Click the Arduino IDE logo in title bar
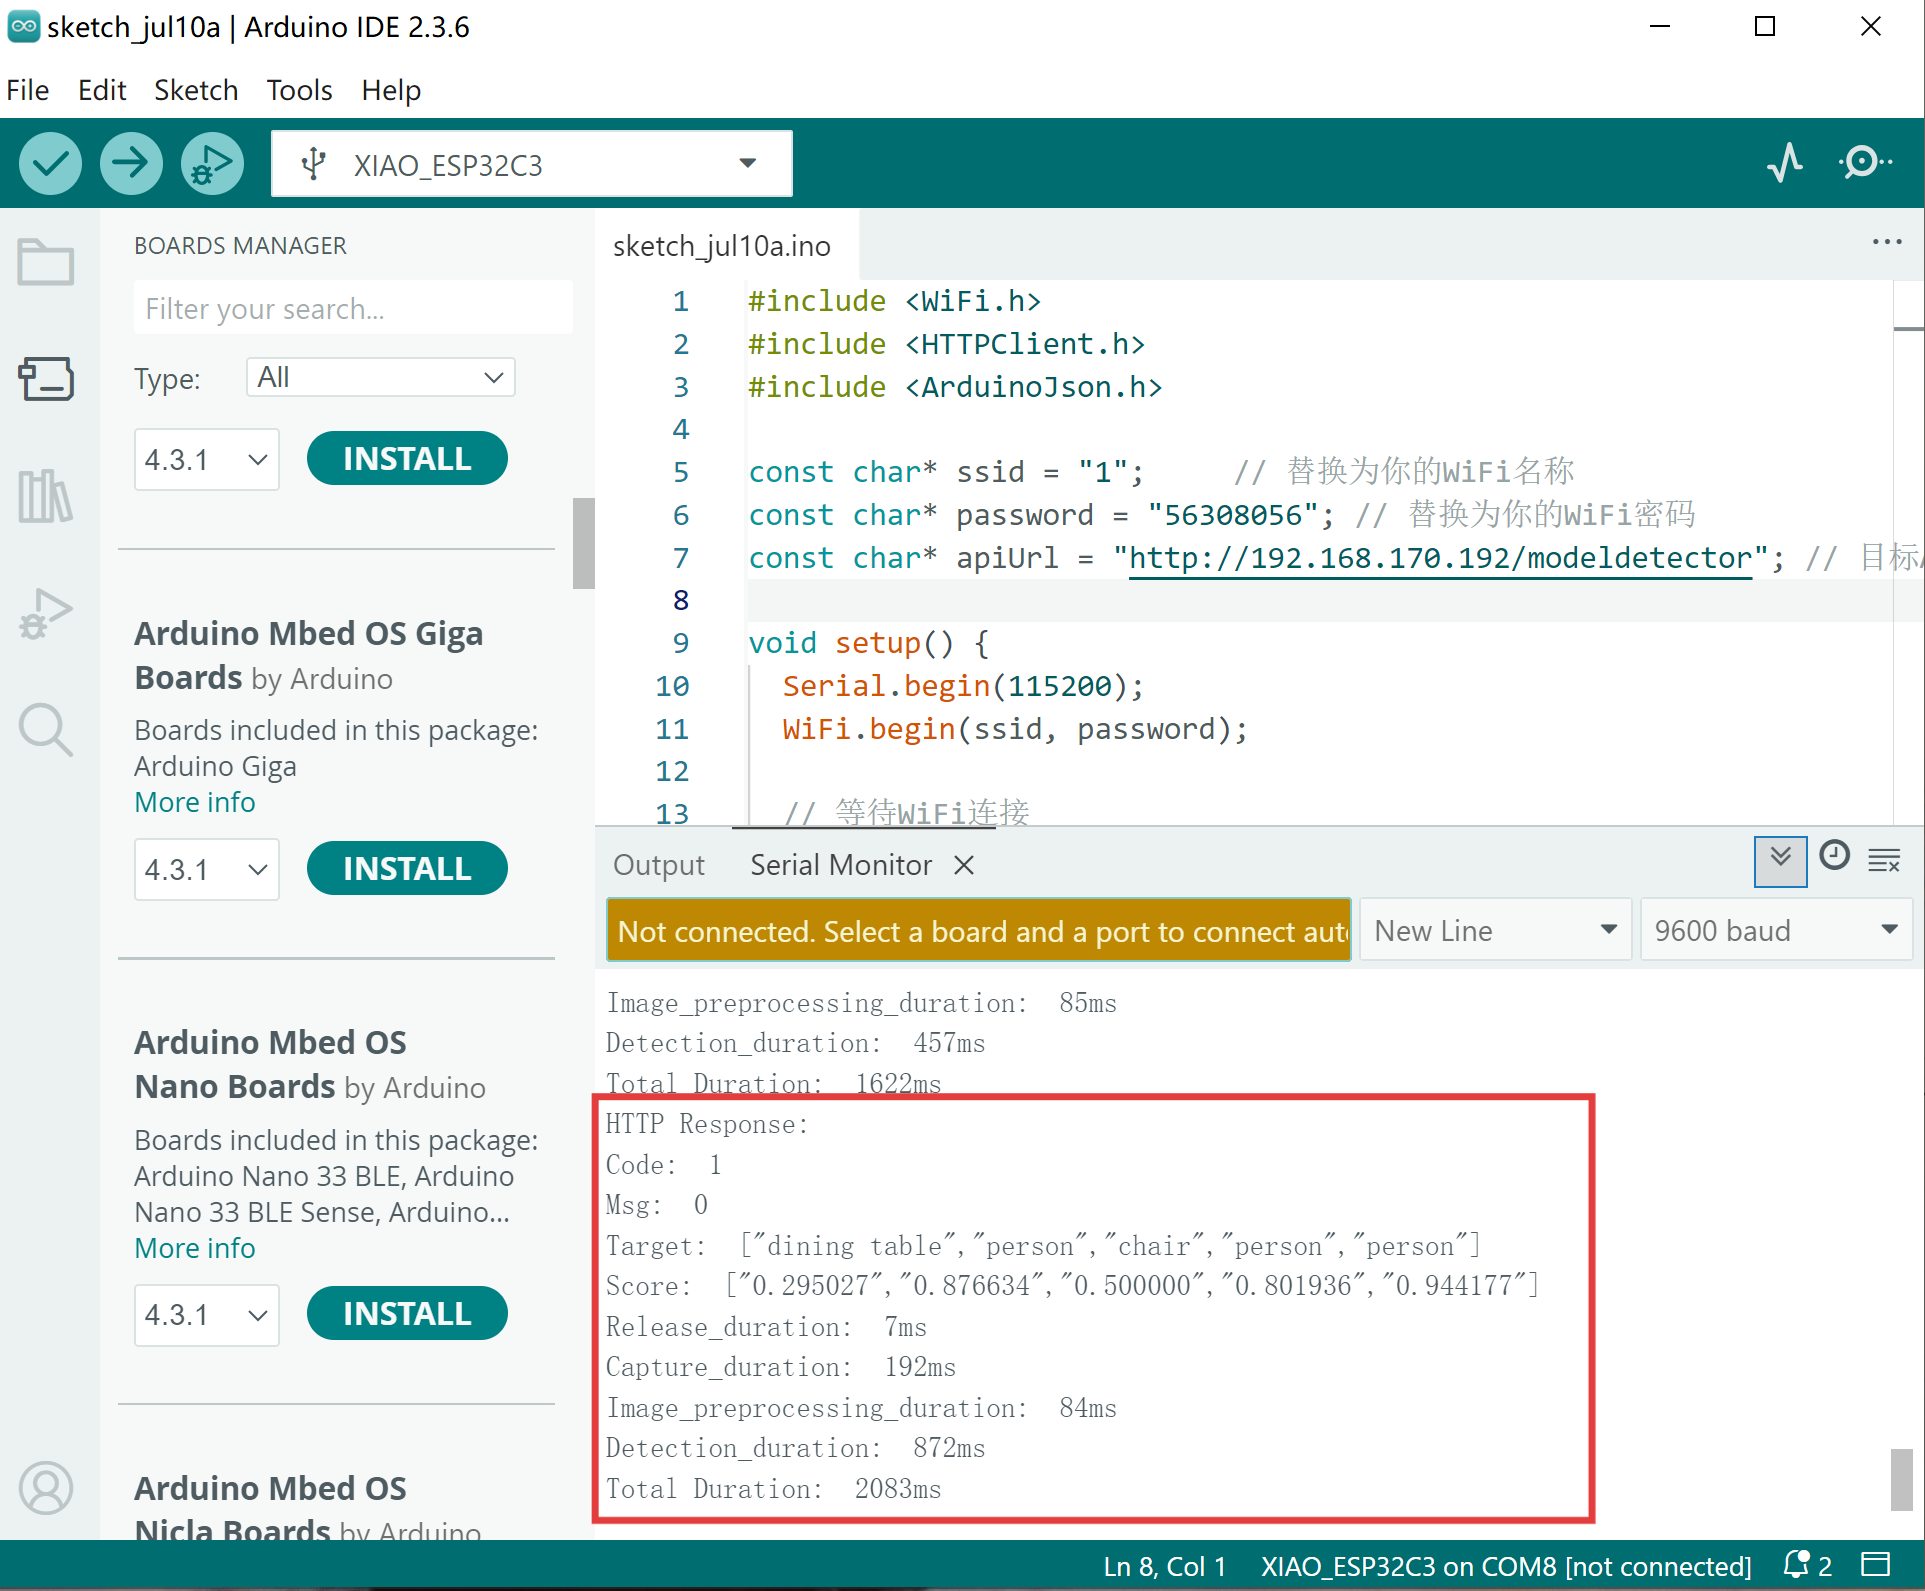This screenshot has height=1591, width=1925. coord(23,27)
